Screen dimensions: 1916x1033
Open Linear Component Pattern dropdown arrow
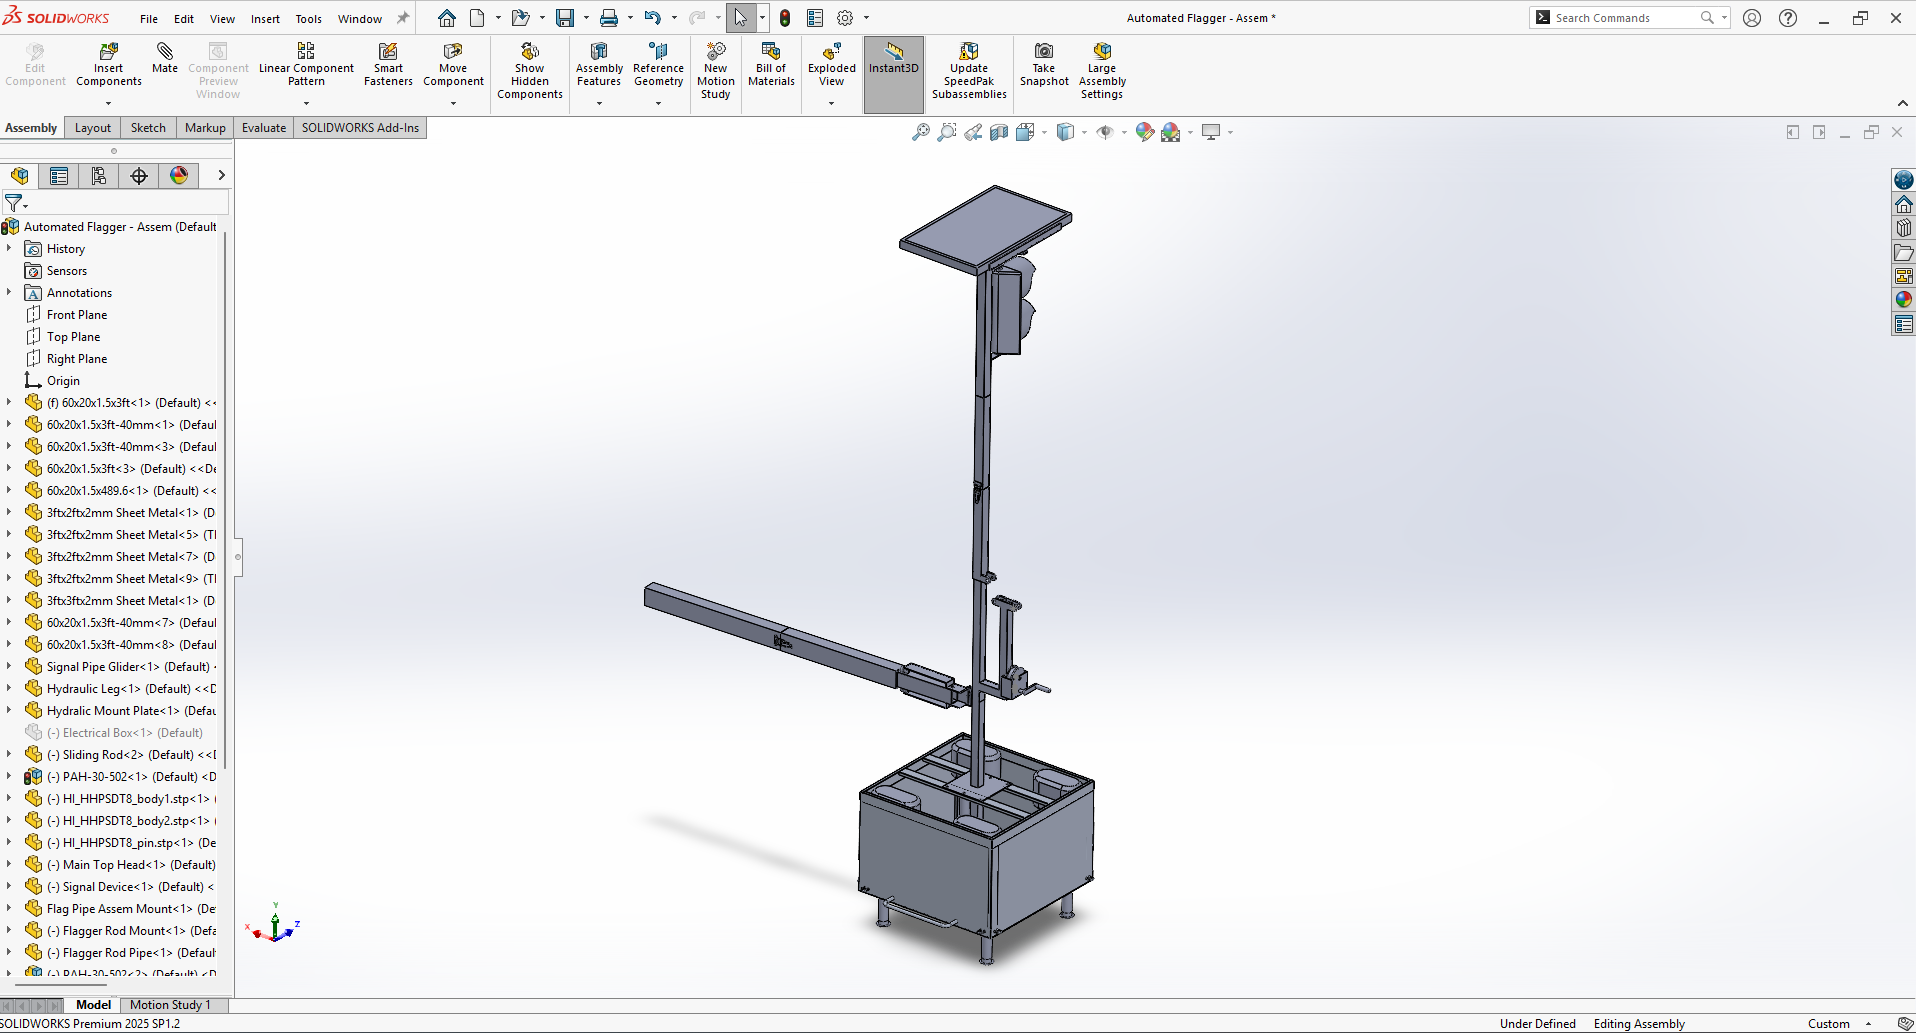click(306, 103)
